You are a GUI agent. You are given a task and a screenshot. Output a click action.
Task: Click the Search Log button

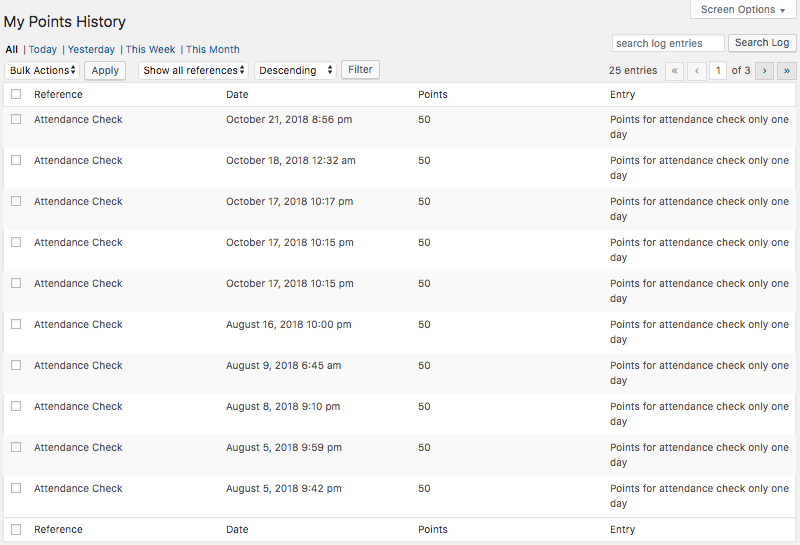(x=762, y=43)
